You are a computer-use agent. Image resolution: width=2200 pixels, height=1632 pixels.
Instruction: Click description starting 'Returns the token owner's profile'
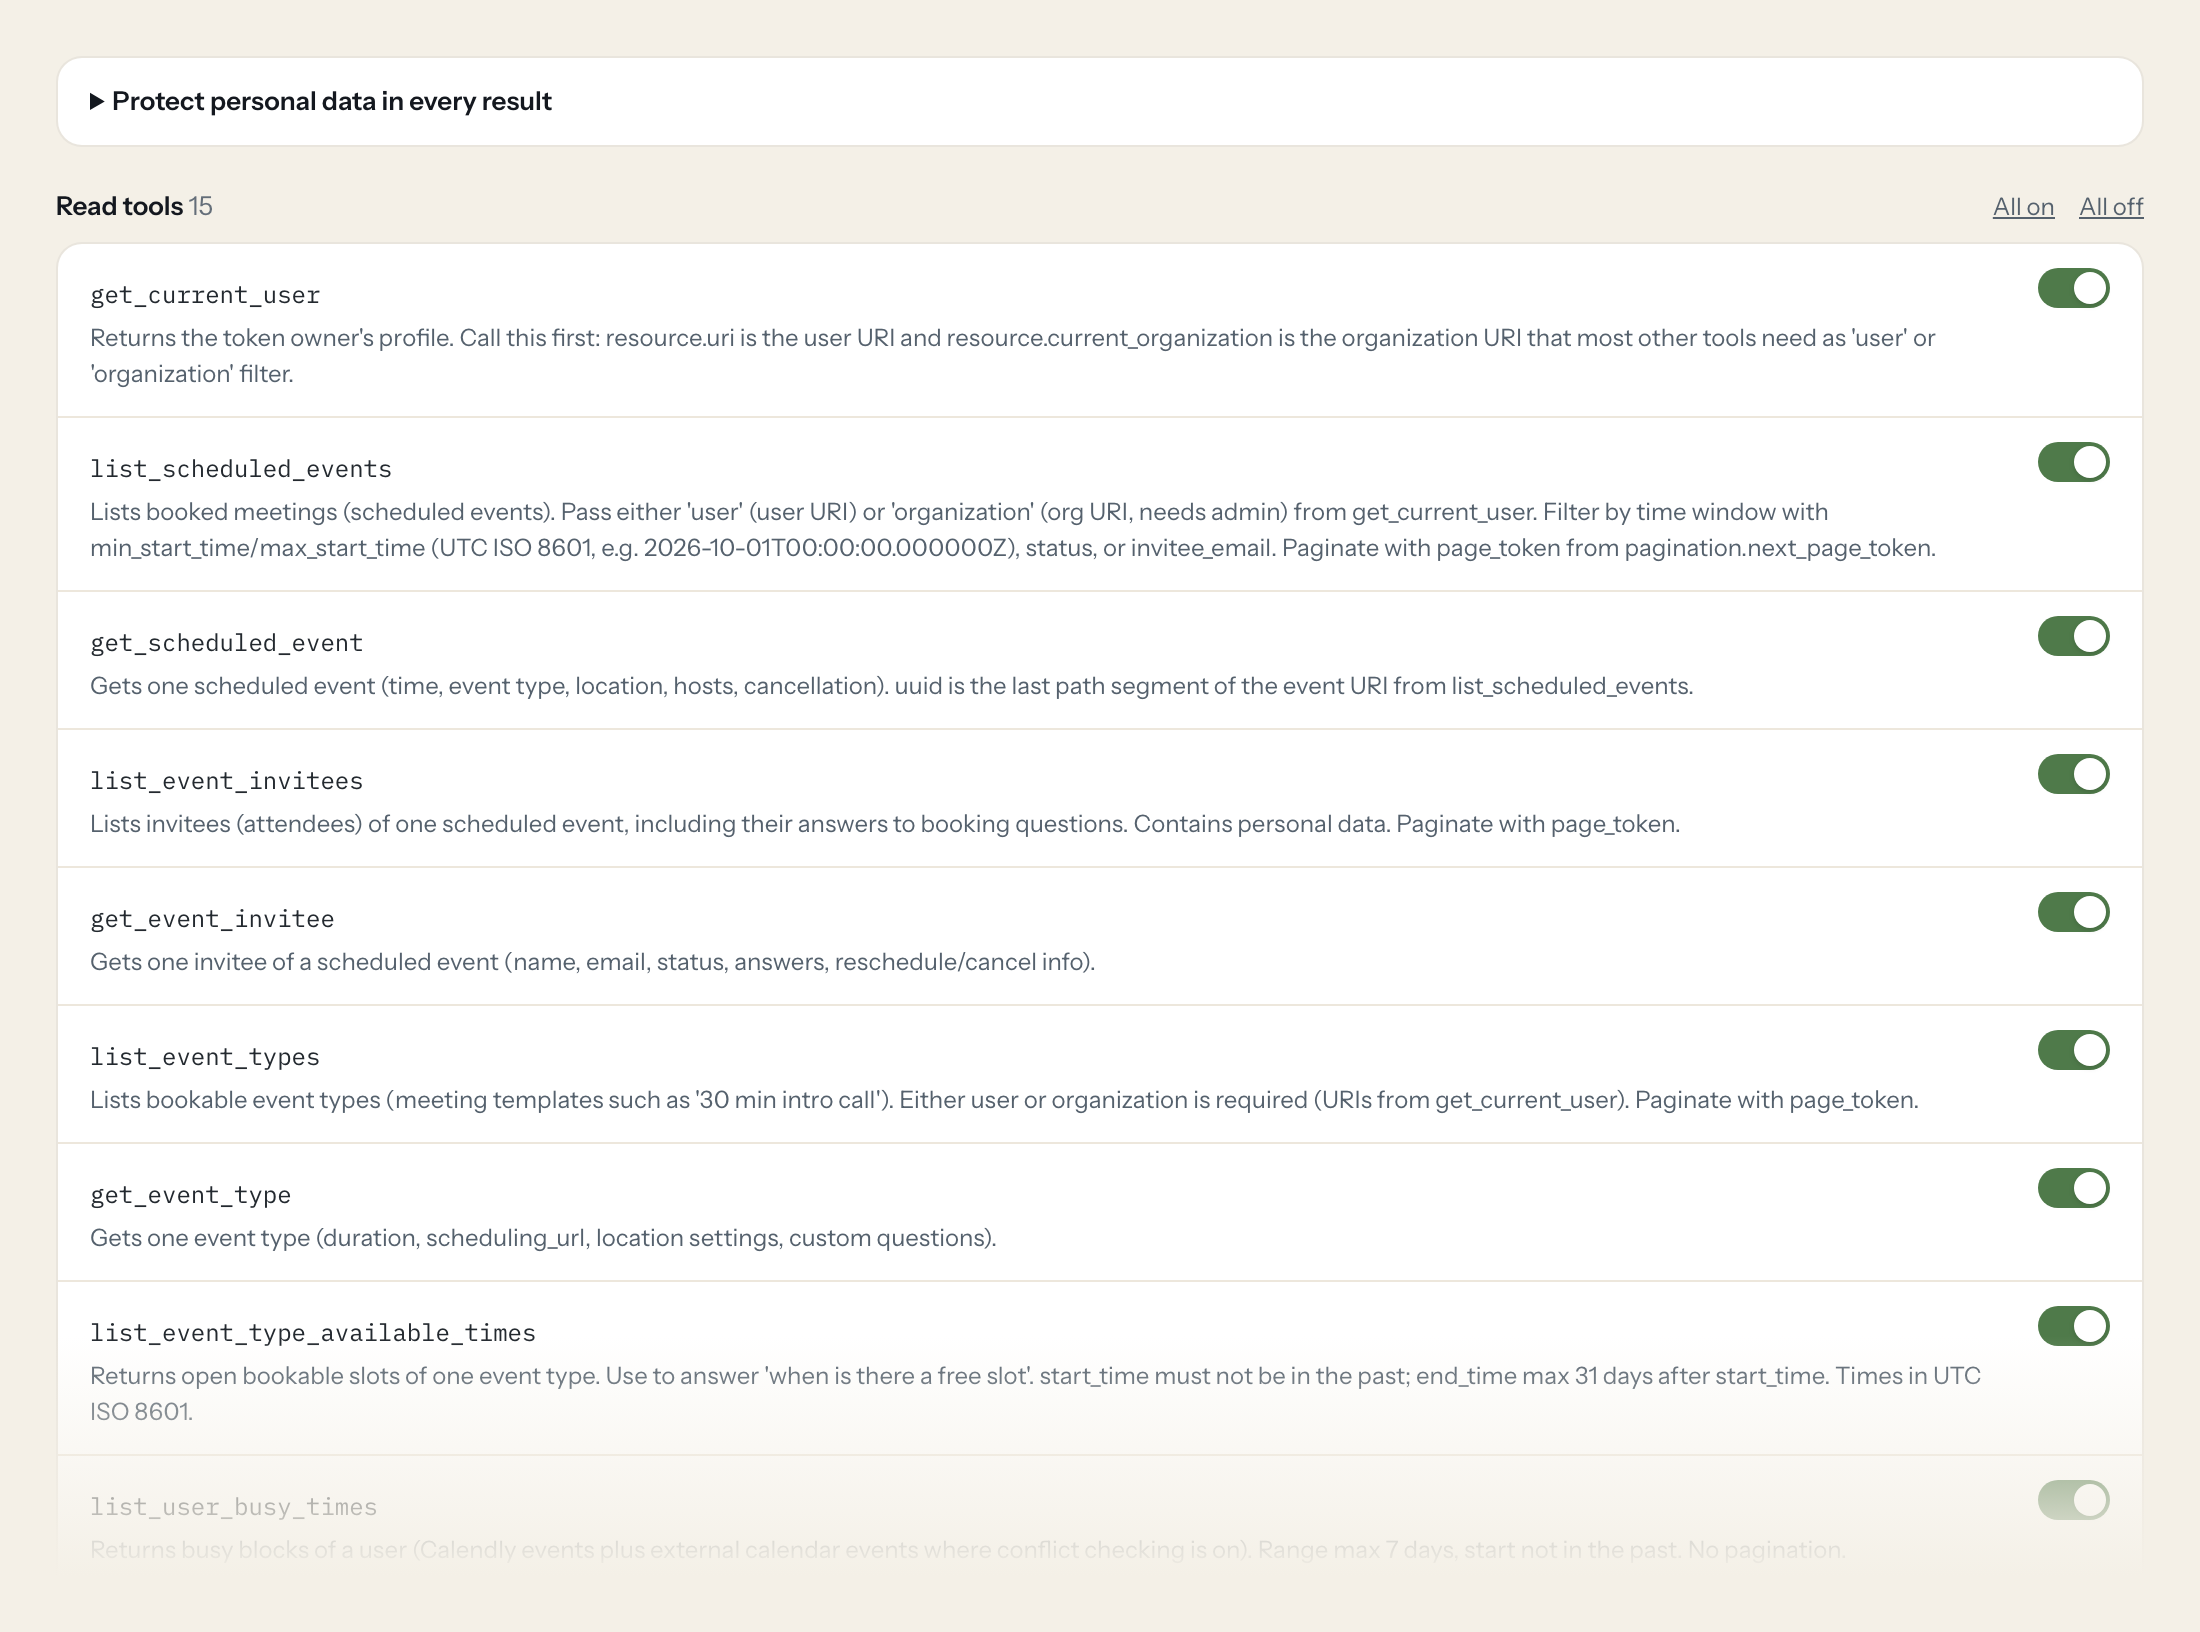[x=1012, y=356]
